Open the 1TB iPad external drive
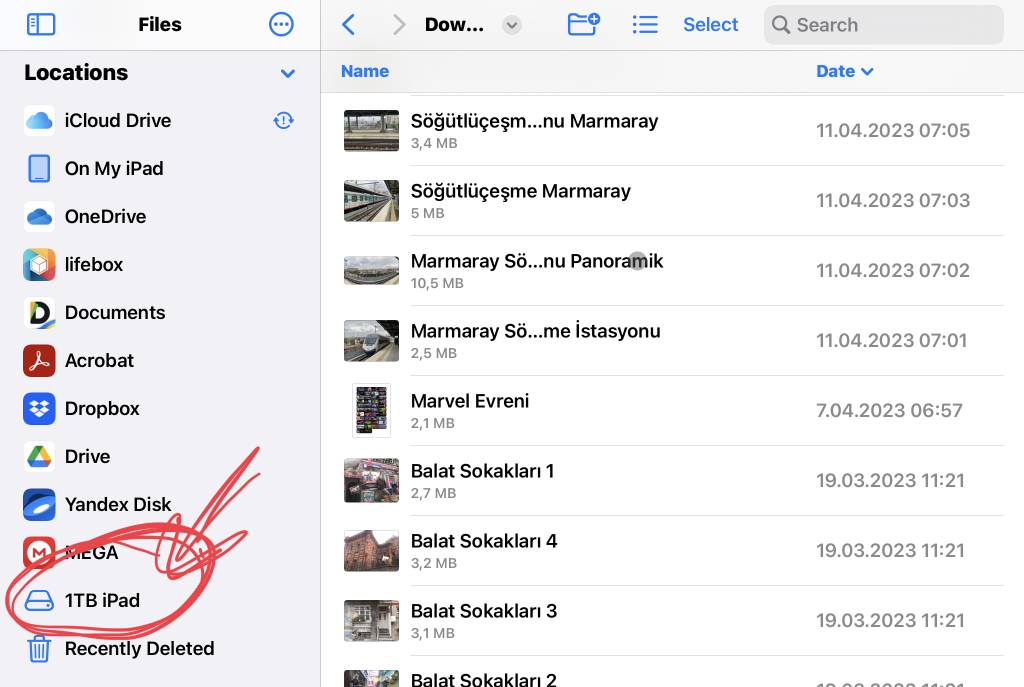The height and width of the screenshot is (687, 1024). pyautogui.click(x=101, y=601)
